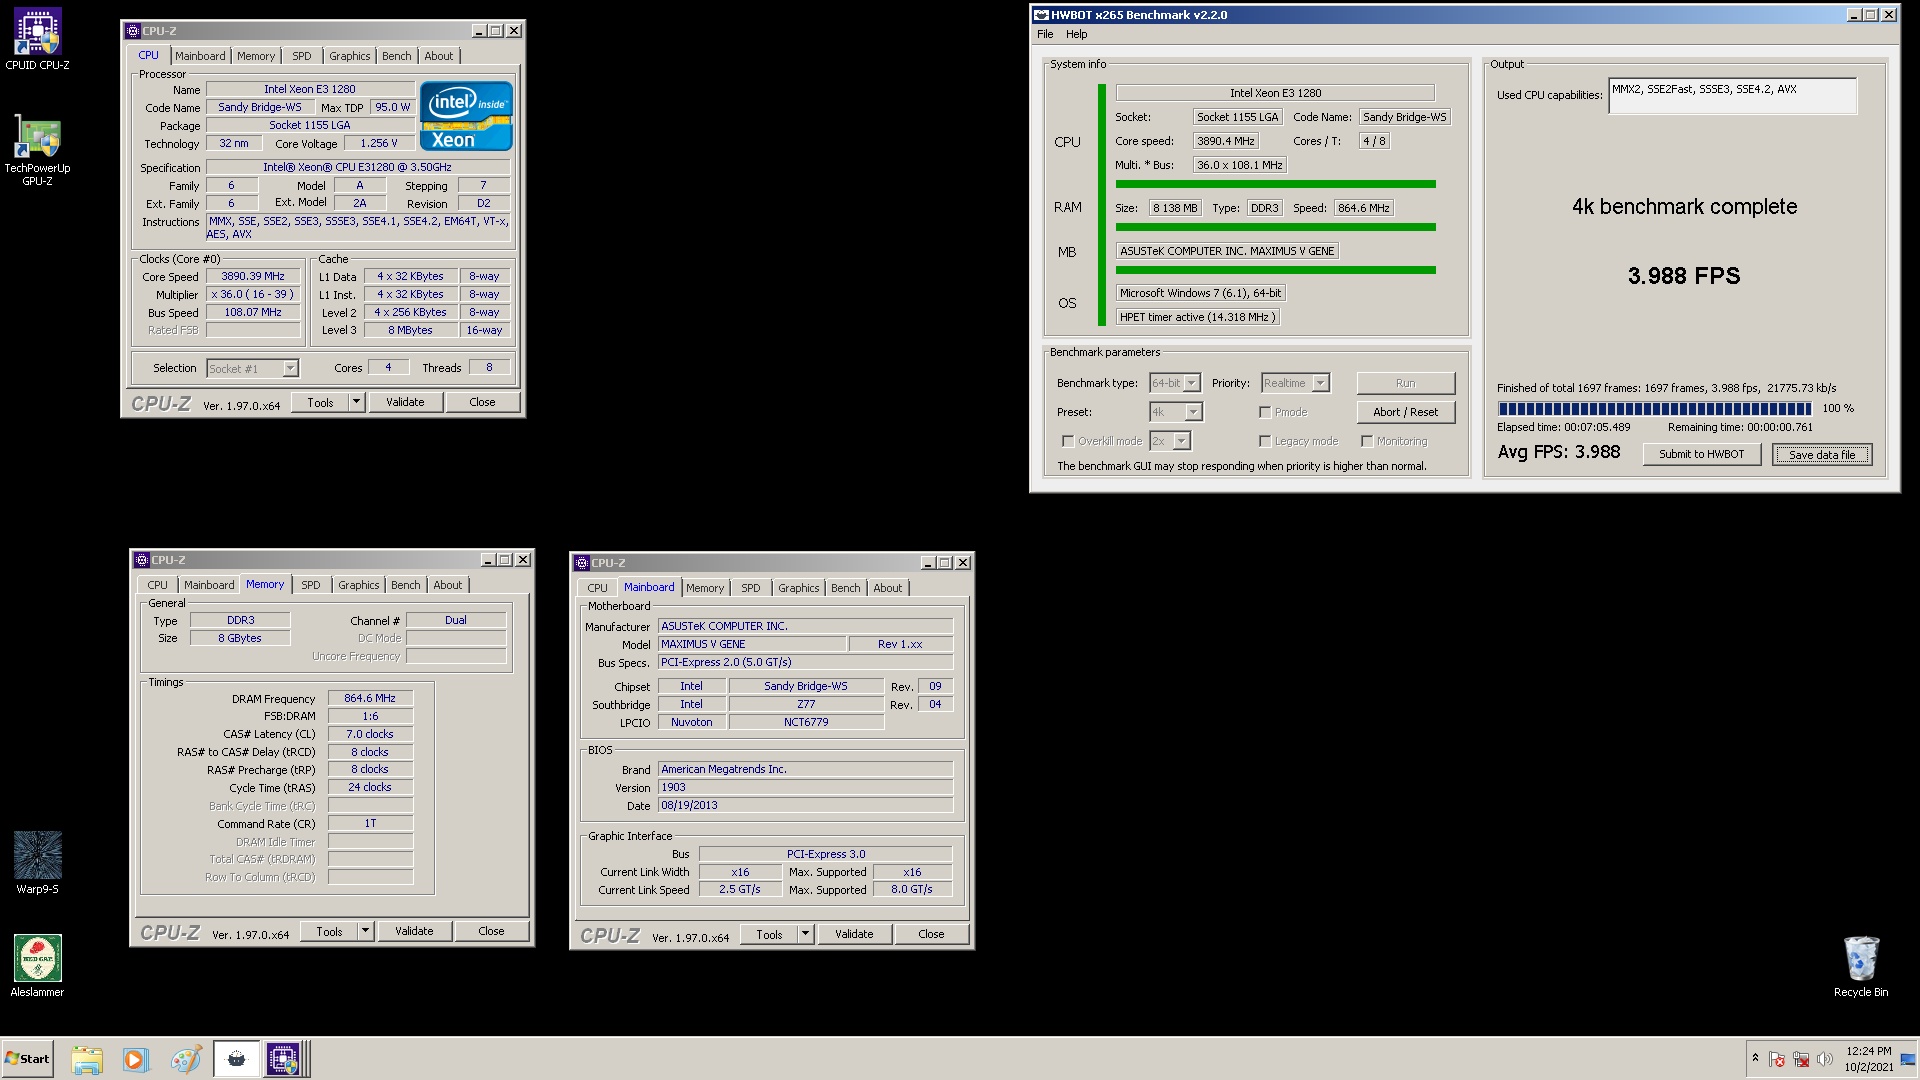The width and height of the screenshot is (1920, 1080).
Task: Select the HWBOT x265 taskbar button
Action: coord(236,1059)
